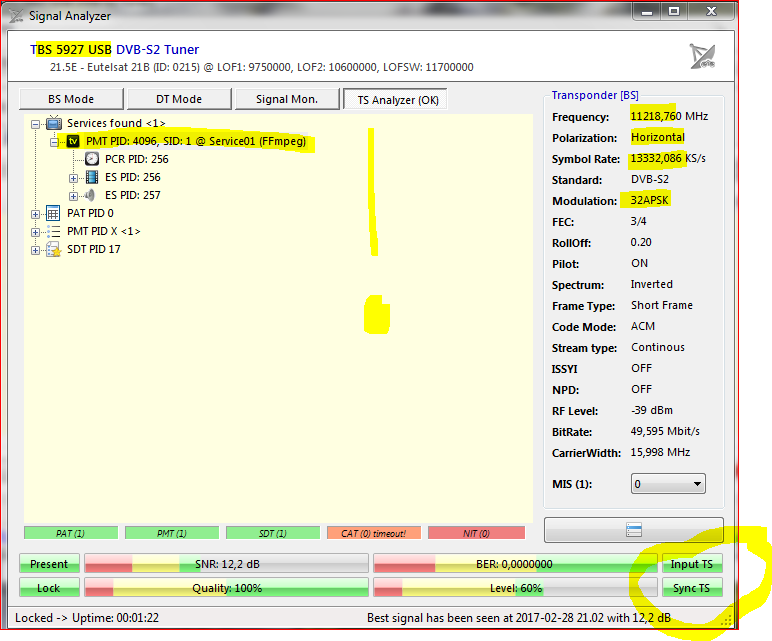This screenshot has width=772, height=641.
Task: Click the SNR 12,2 dB meter bar
Action: (x=225, y=564)
